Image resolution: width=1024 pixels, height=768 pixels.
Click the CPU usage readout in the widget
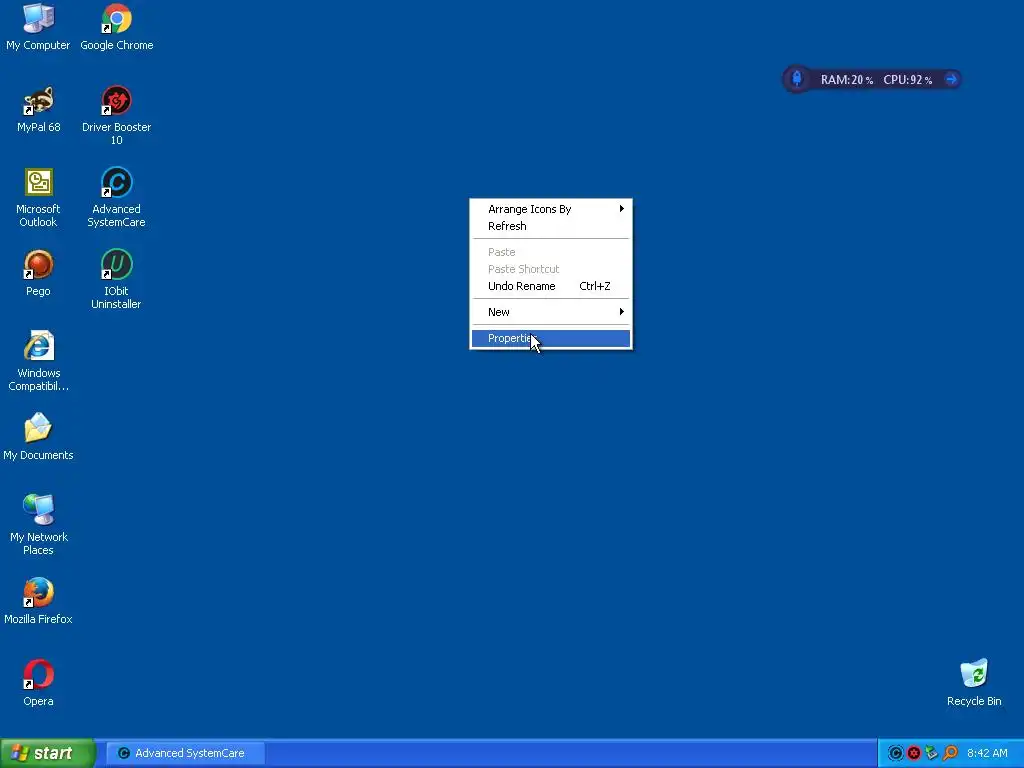click(x=907, y=80)
